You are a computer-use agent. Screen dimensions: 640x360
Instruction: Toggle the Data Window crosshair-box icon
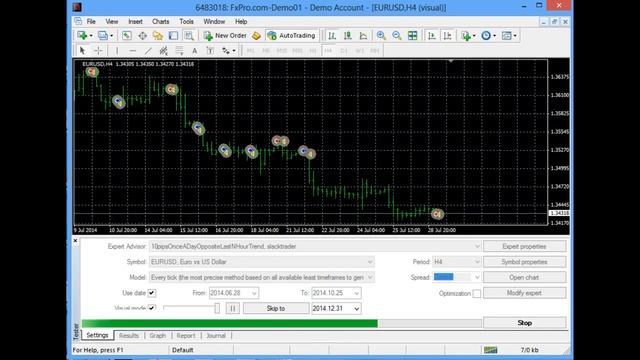click(x=142, y=36)
